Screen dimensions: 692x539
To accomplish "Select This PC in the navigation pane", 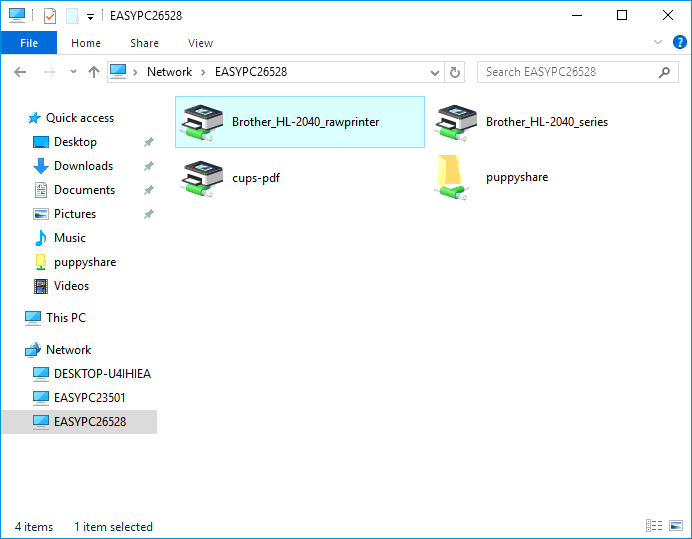I will coord(66,318).
